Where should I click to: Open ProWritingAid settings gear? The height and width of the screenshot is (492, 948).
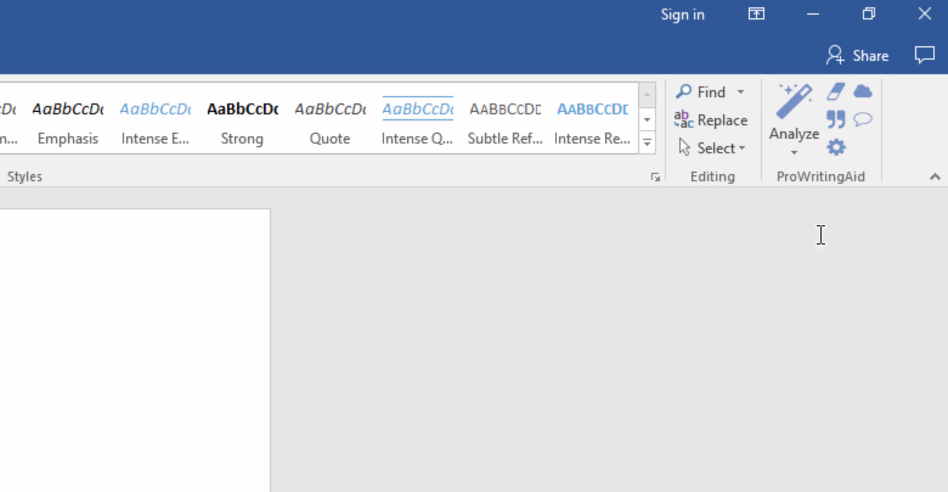point(836,147)
